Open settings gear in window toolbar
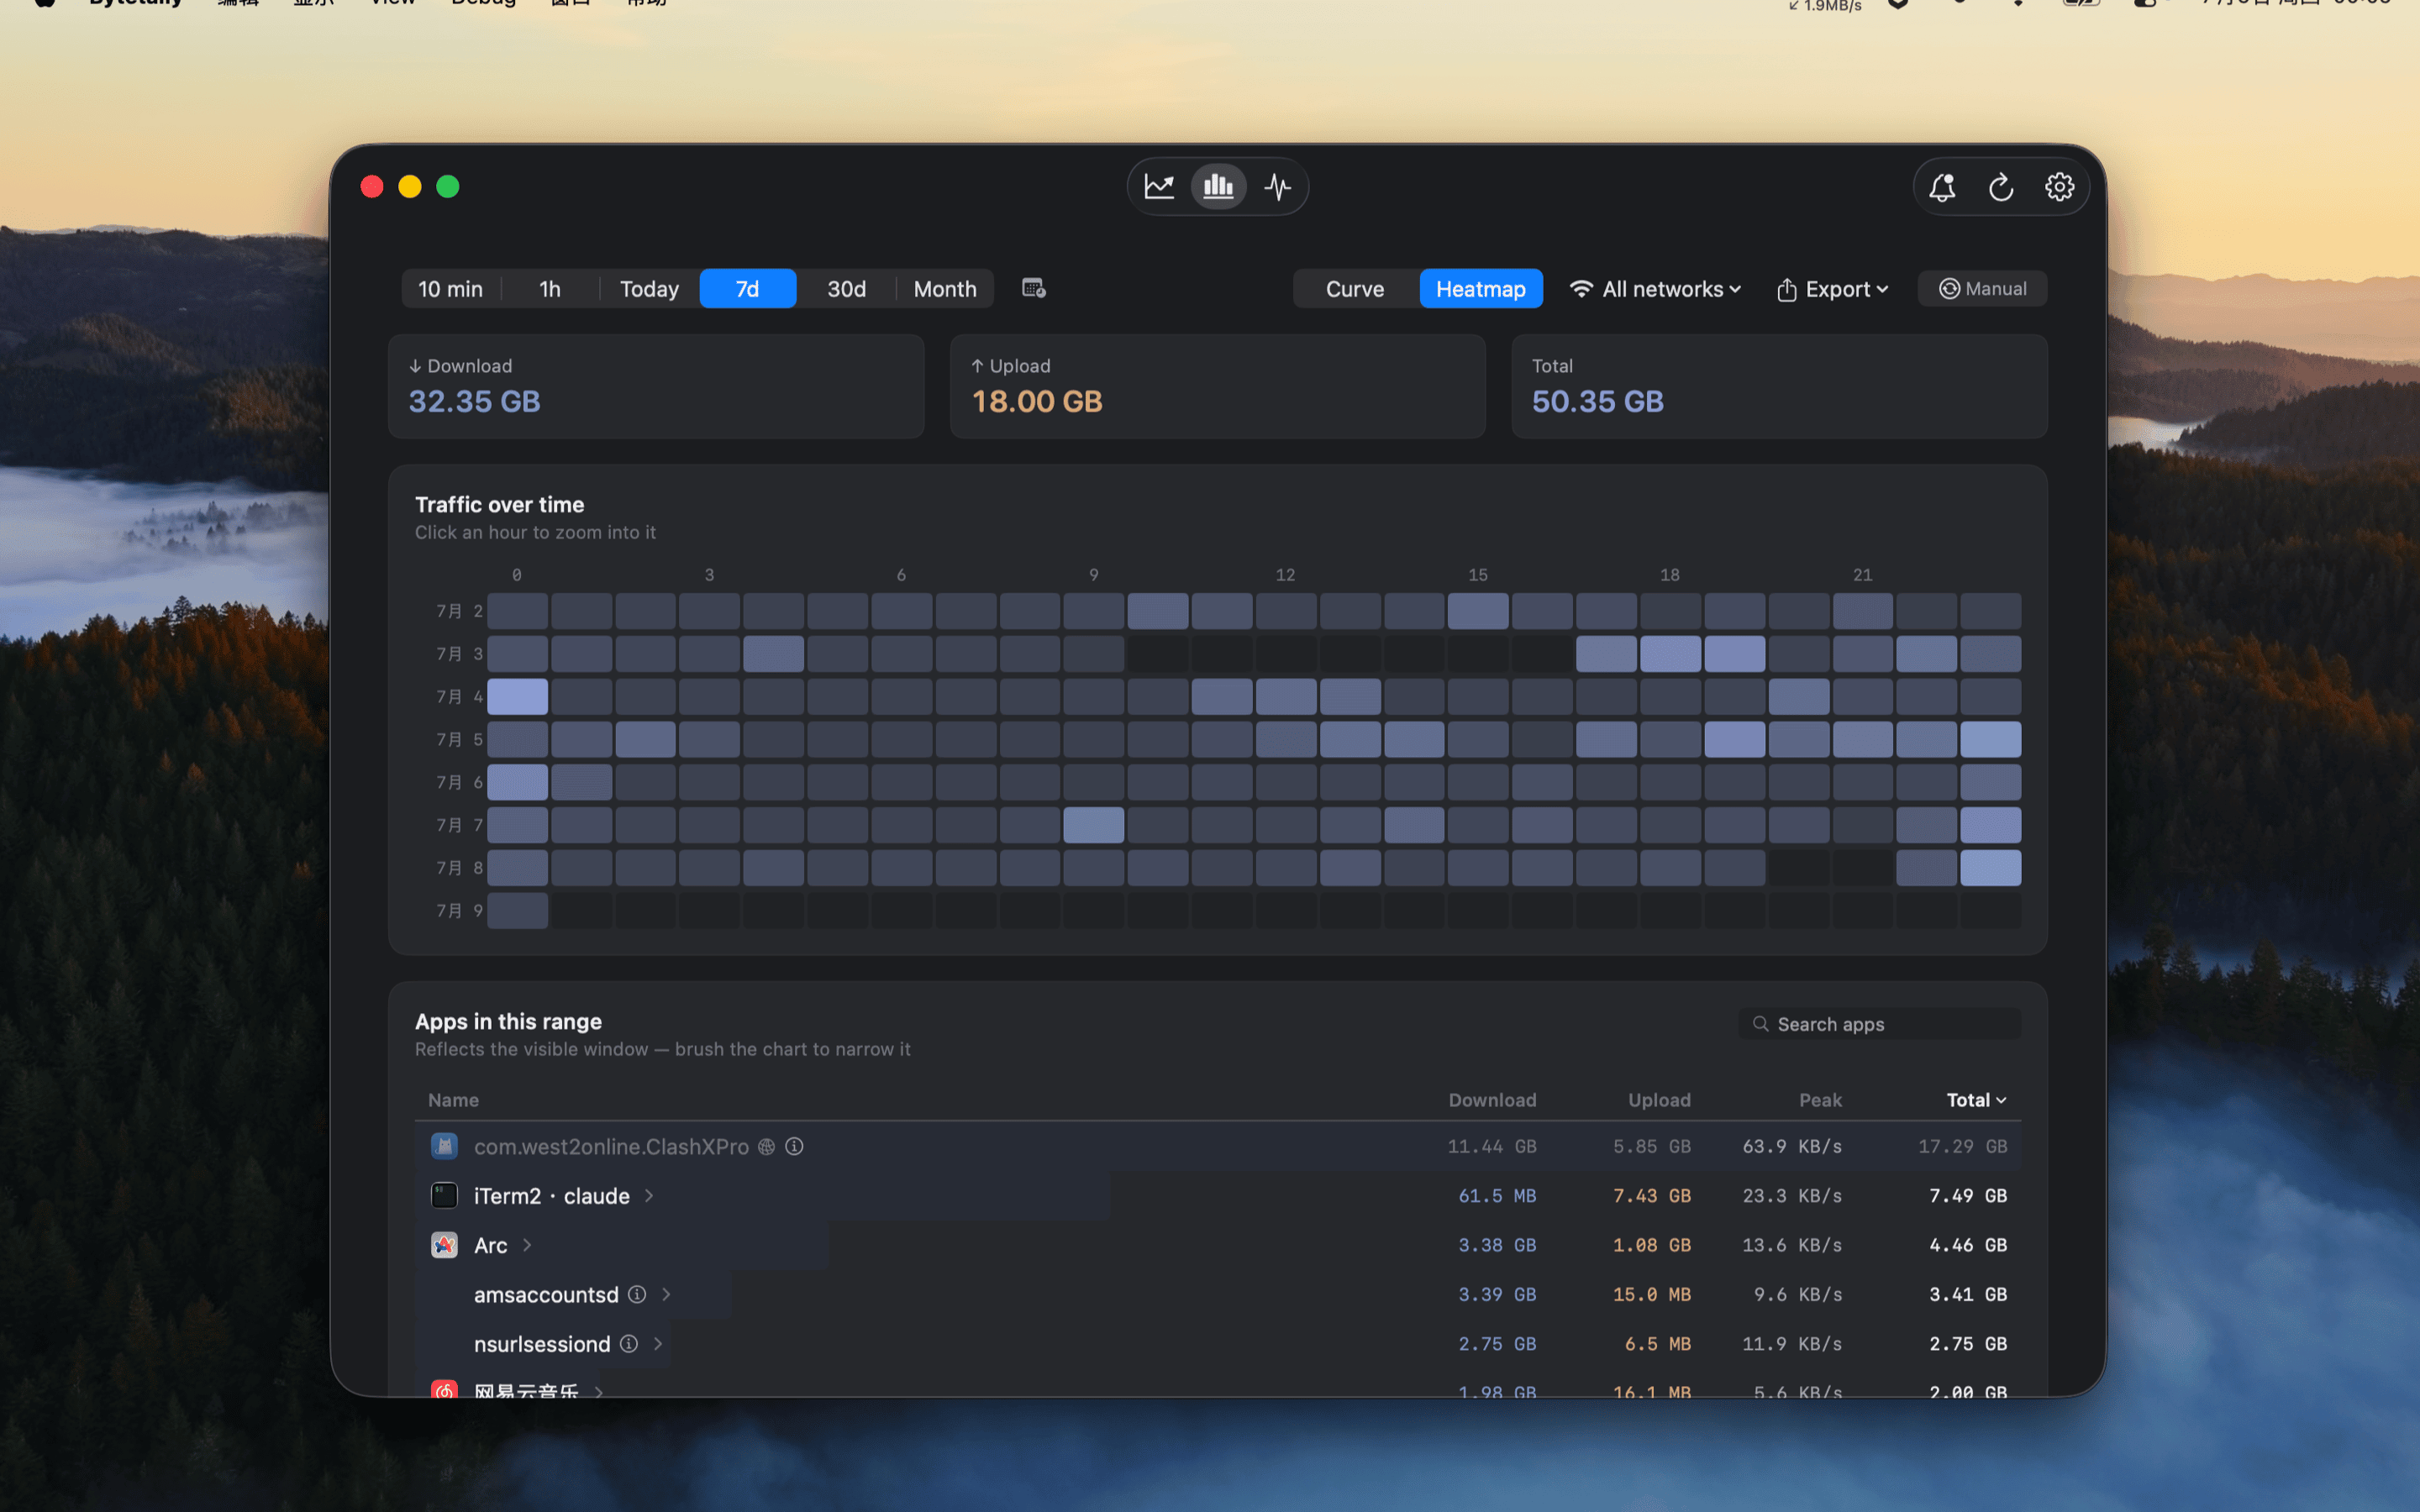2420x1512 pixels. (x=2059, y=187)
